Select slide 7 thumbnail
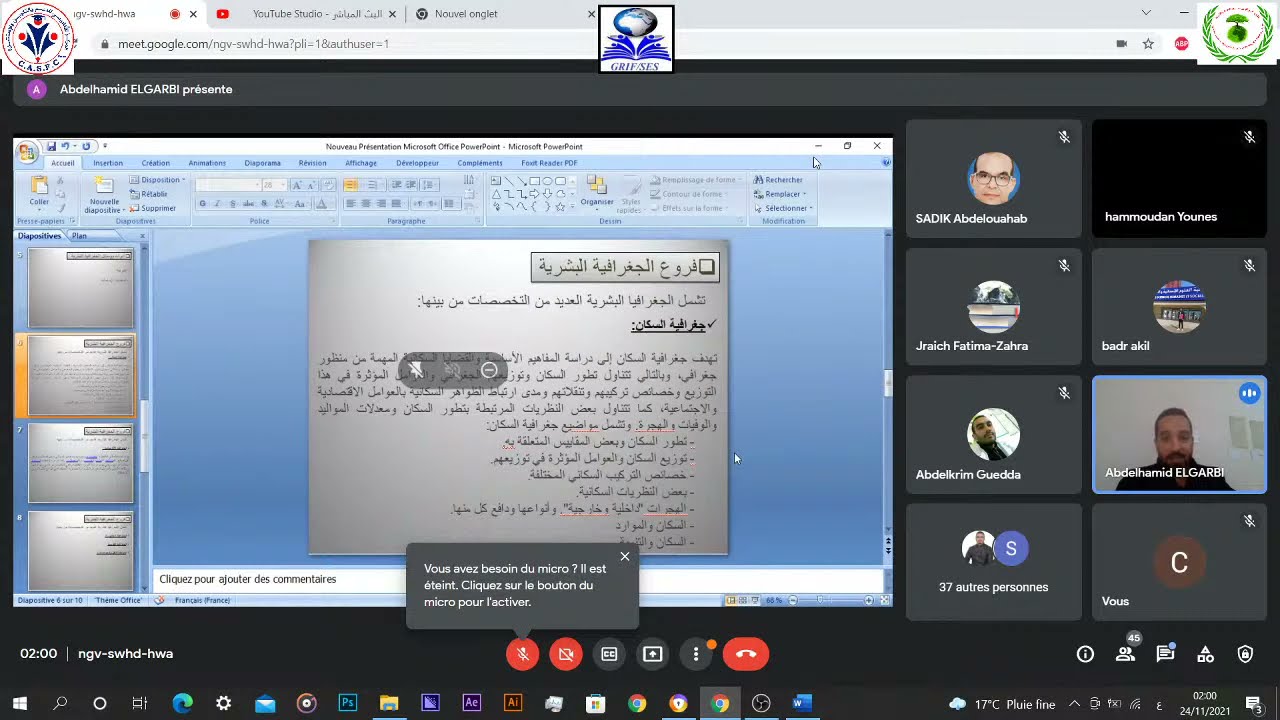The image size is (1280, 720). [80, 464]
